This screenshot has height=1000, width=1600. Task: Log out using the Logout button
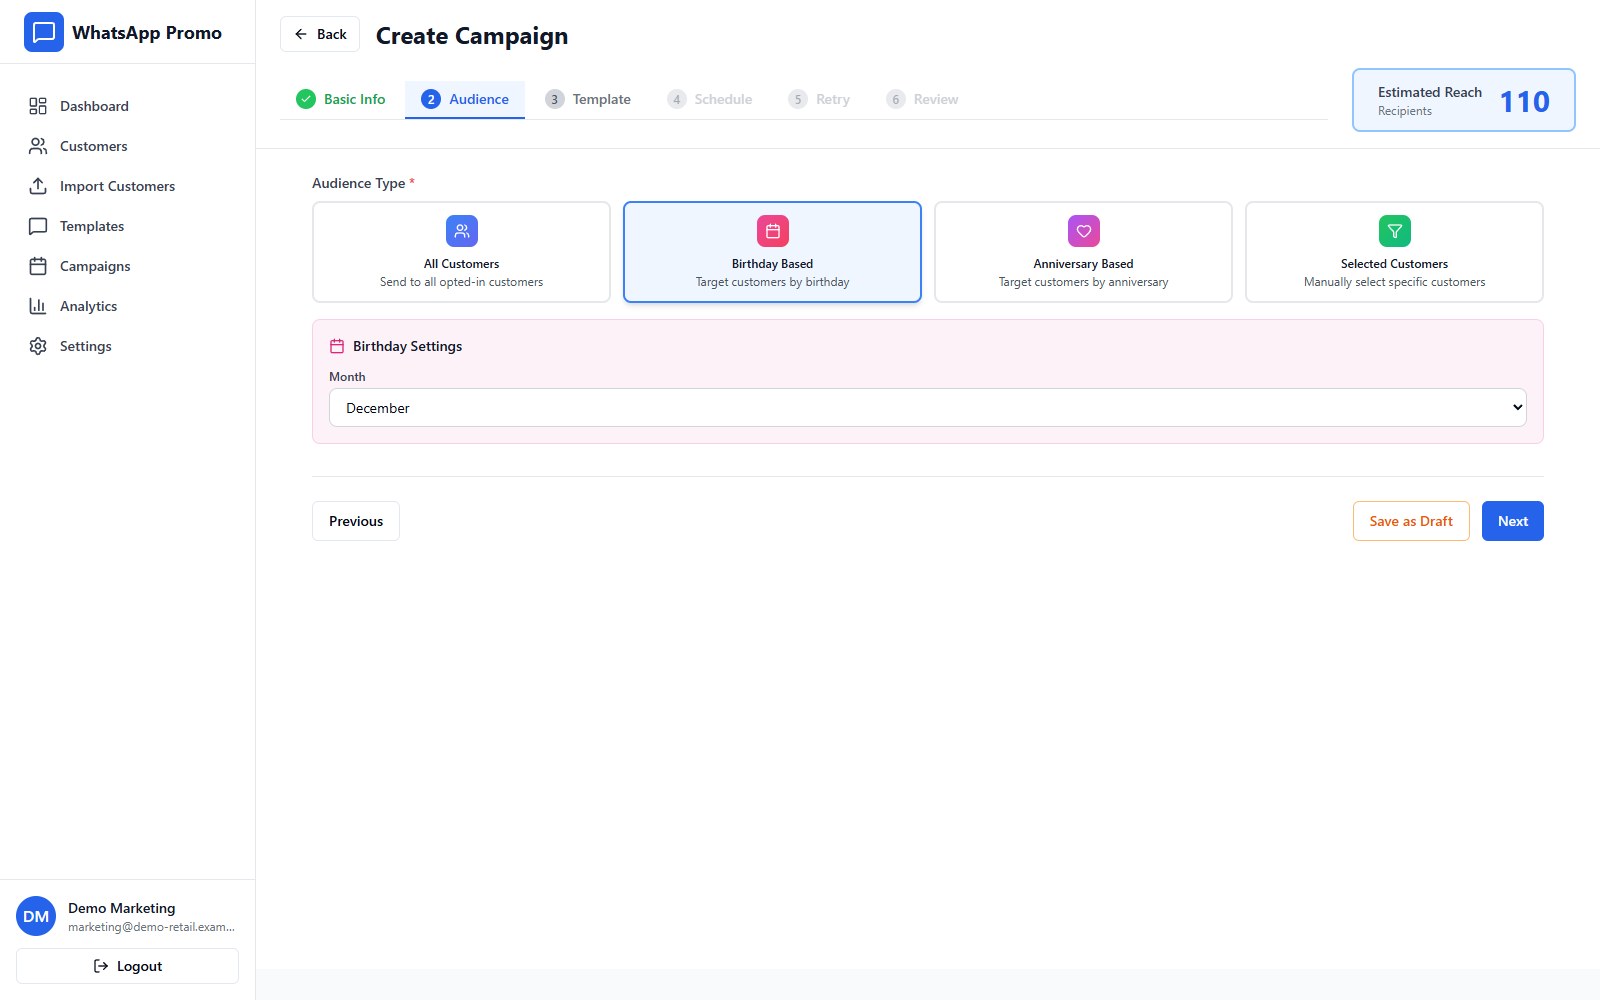click(x=128, y=966)
